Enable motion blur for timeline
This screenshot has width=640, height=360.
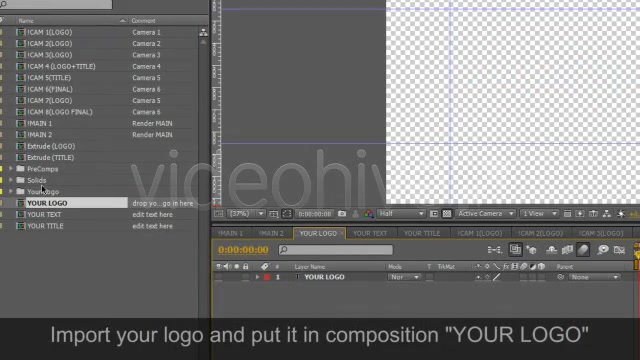tap(583, 250)
